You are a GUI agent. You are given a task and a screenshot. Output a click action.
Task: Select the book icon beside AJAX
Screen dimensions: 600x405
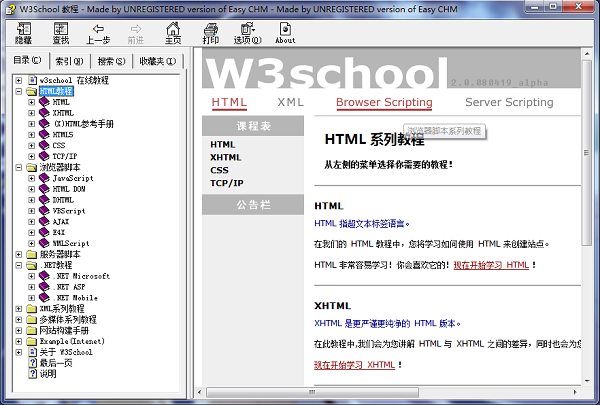(x=44, y=221)
